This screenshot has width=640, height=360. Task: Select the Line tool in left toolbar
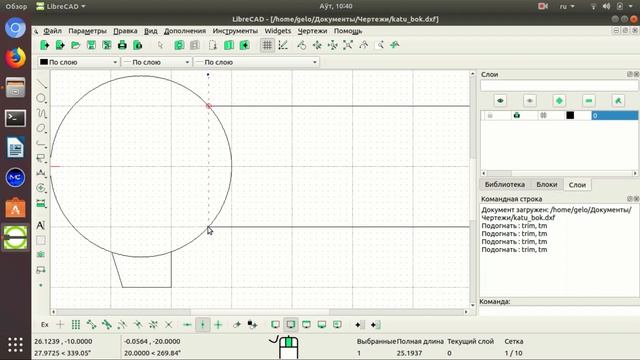click(x=41, y=84)
